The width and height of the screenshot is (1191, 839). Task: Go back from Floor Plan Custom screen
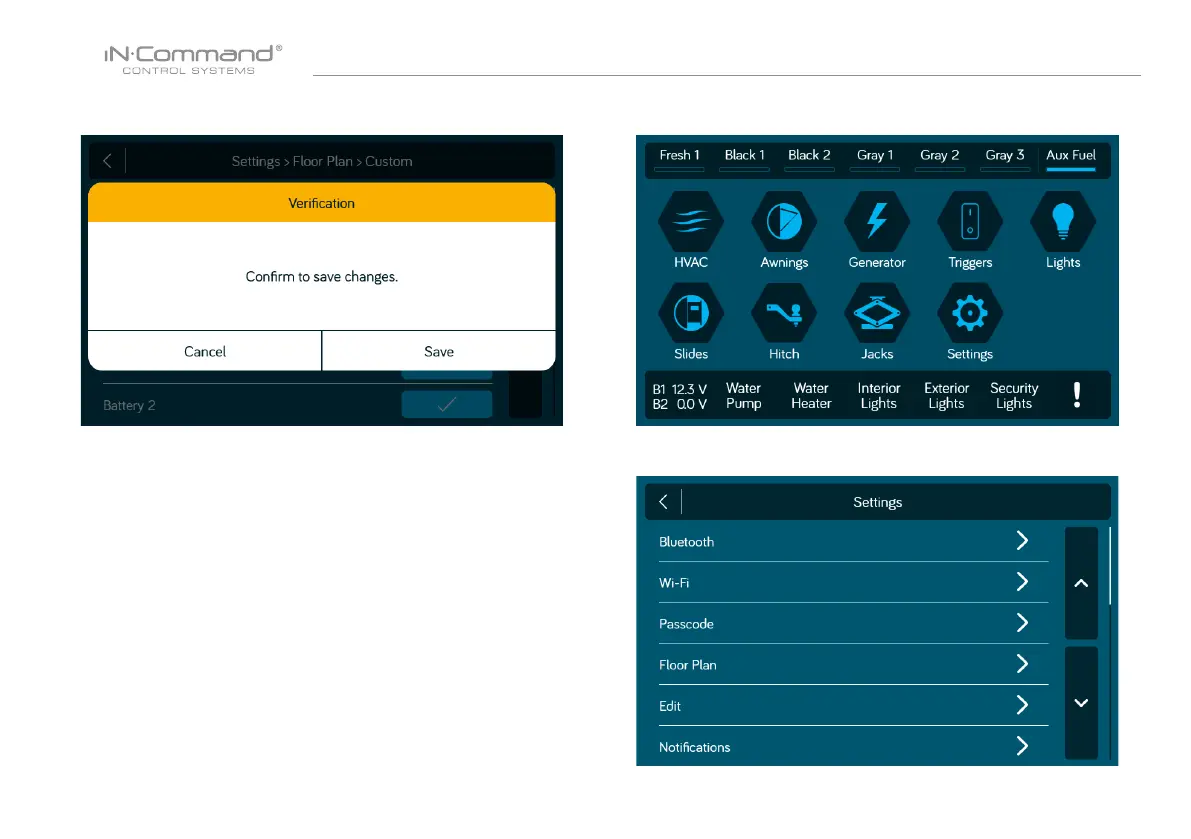107,161
